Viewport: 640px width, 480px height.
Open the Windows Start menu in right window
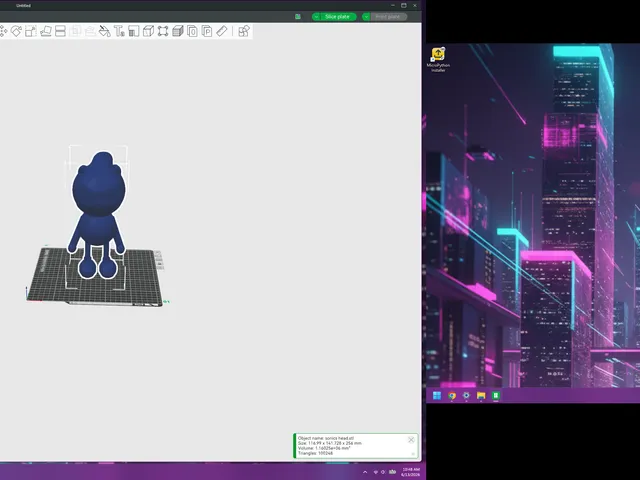(437, 396)
